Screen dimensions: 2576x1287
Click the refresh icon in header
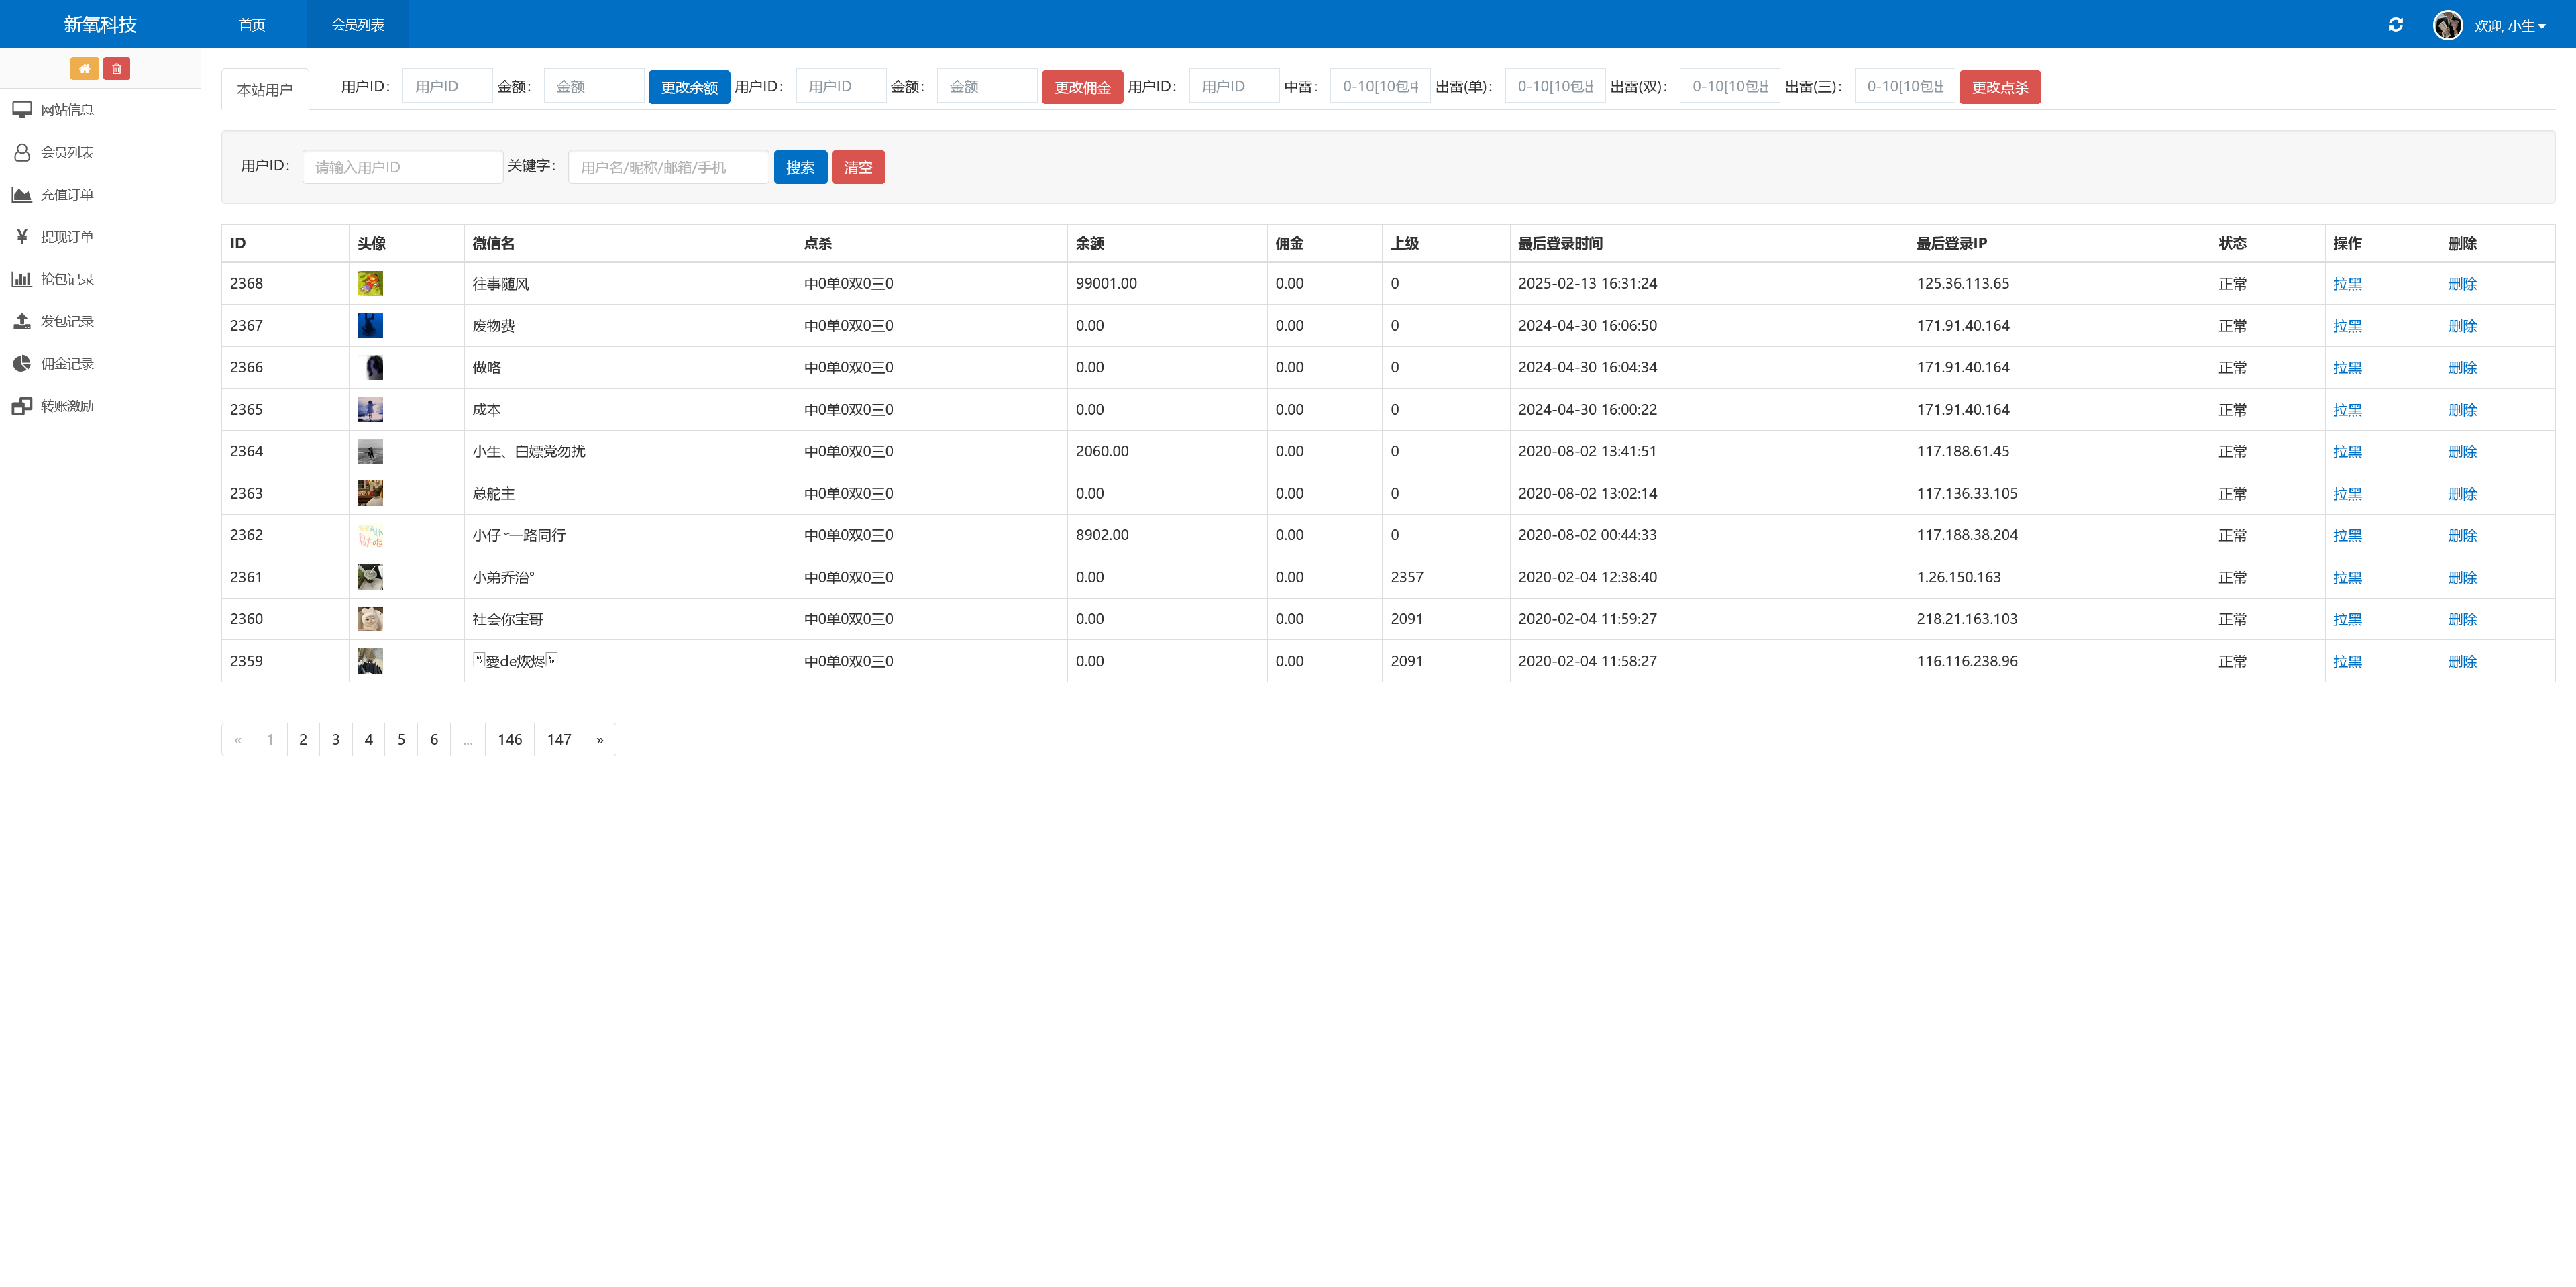click(x=2395, y=25)
